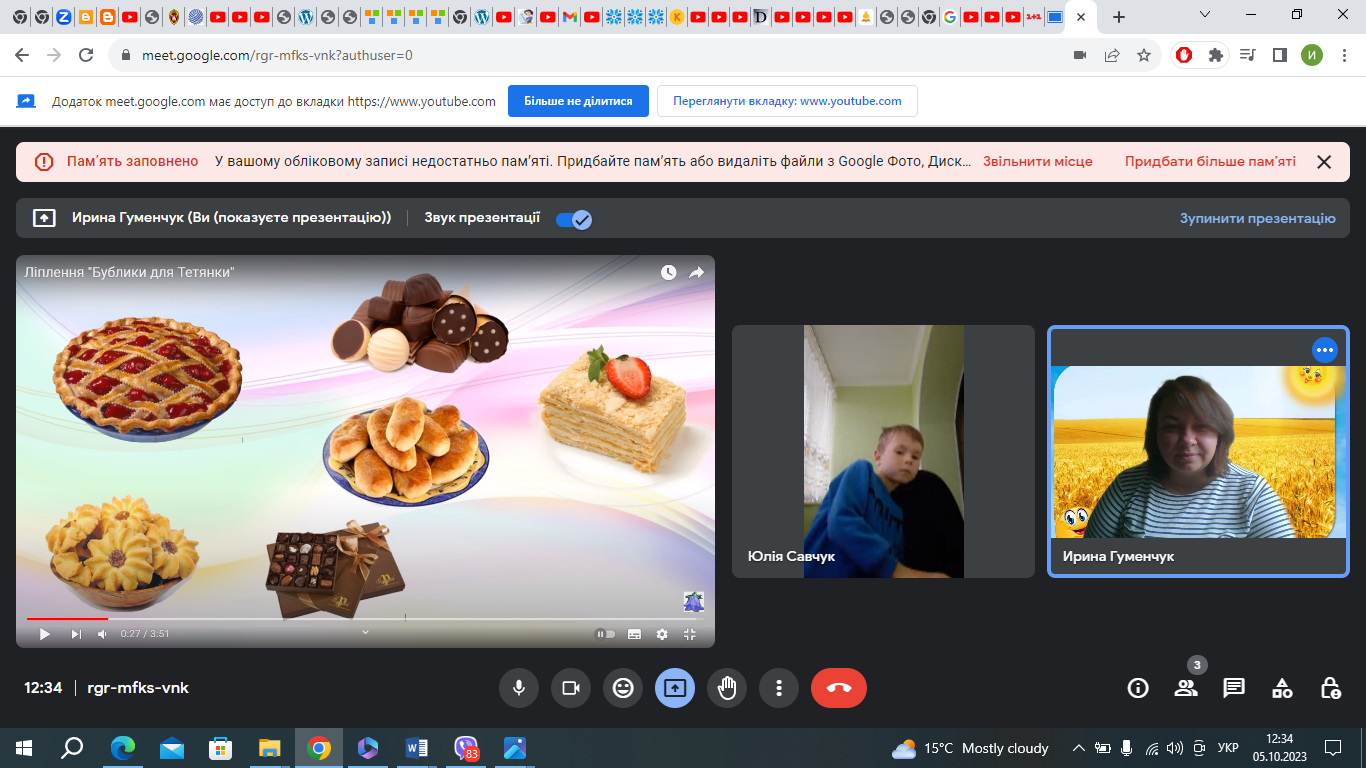Click the УКР language indicator

(1229, 748)
